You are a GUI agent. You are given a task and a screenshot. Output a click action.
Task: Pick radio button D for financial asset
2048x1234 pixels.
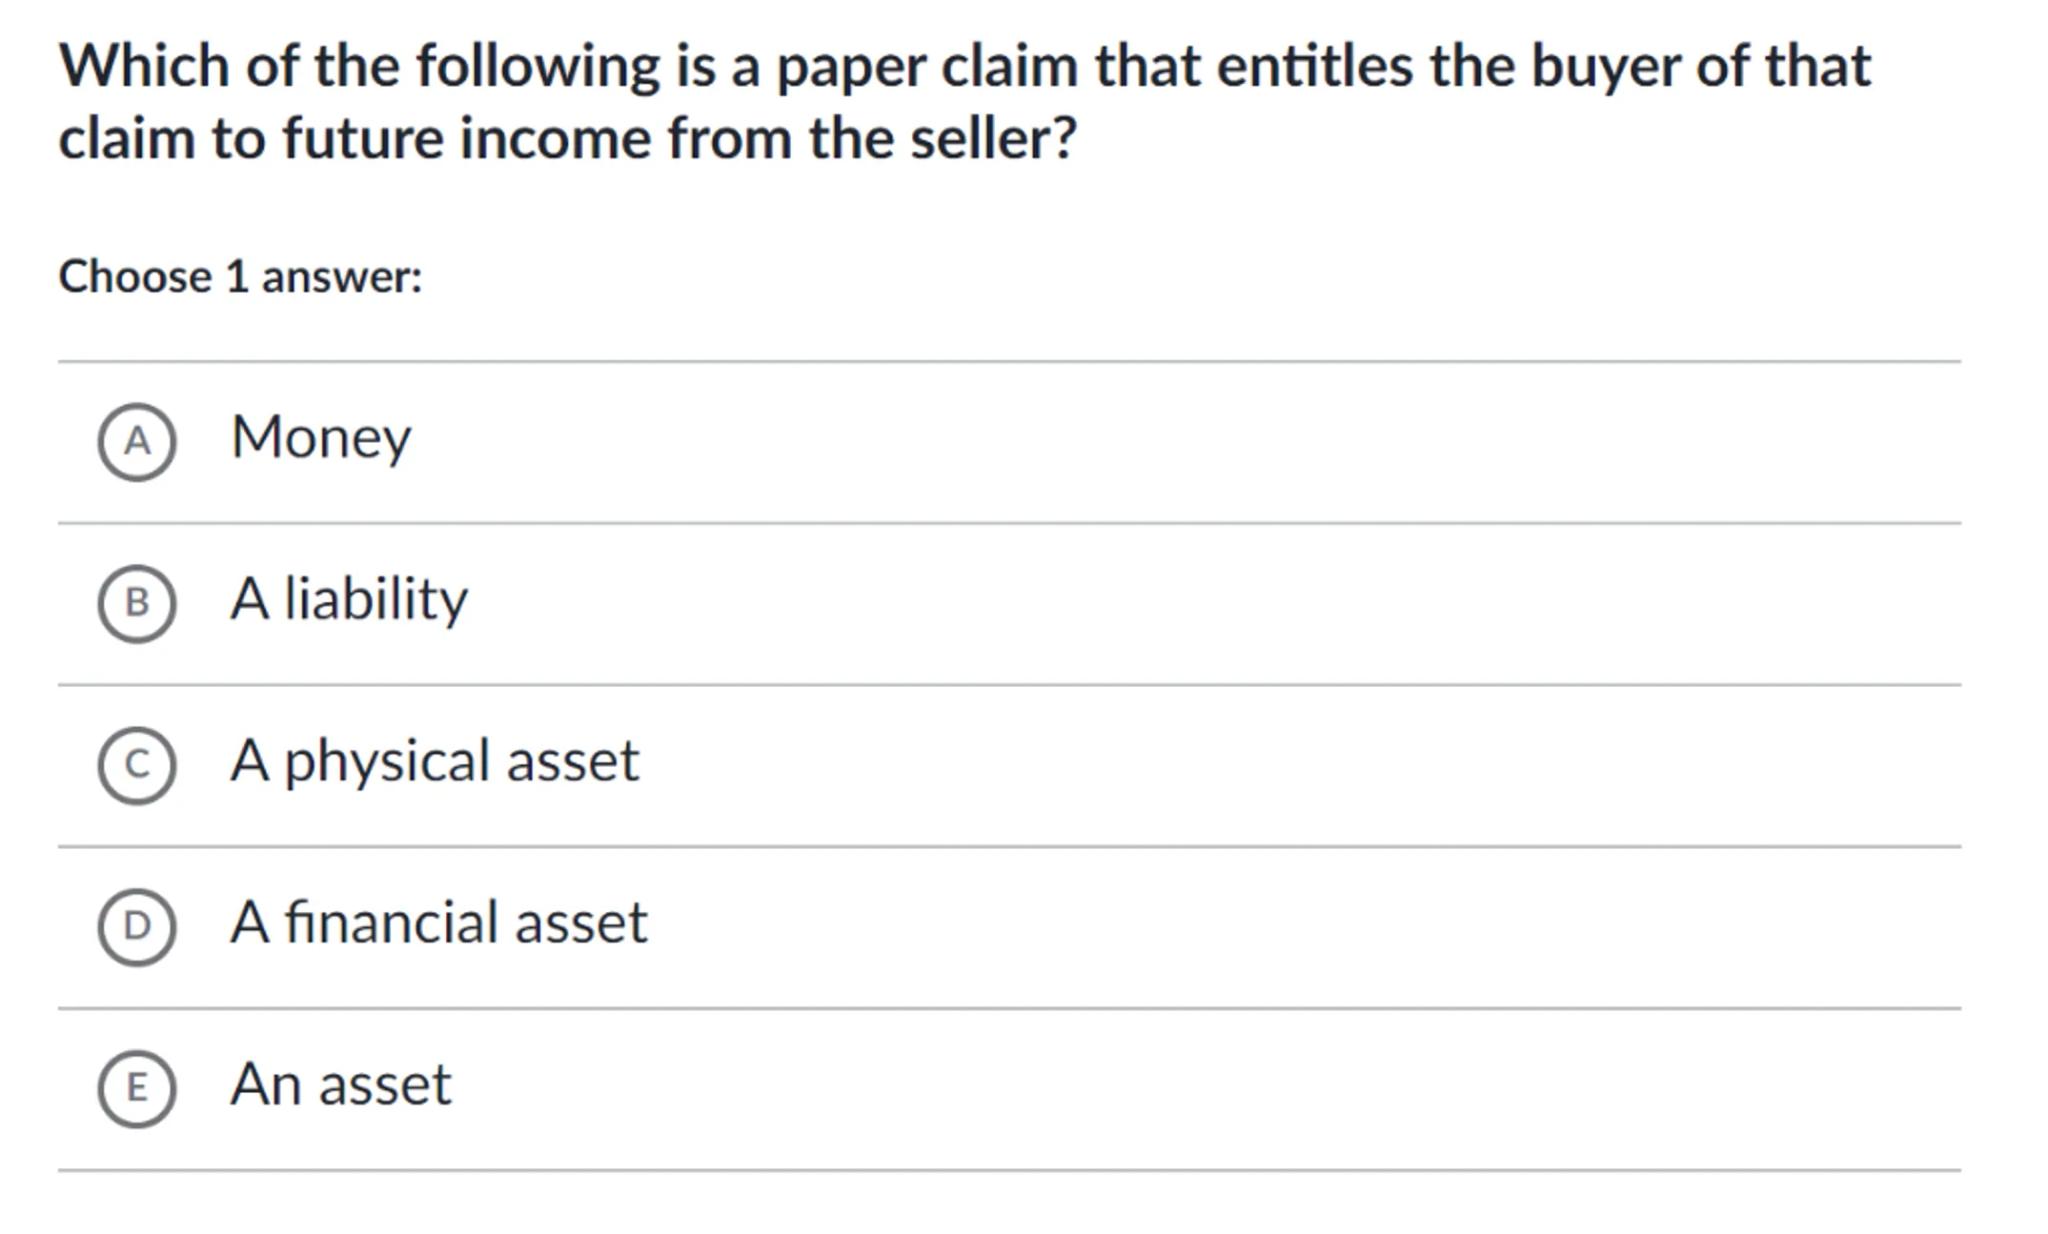pyautogui.click(x=137, y=926)
